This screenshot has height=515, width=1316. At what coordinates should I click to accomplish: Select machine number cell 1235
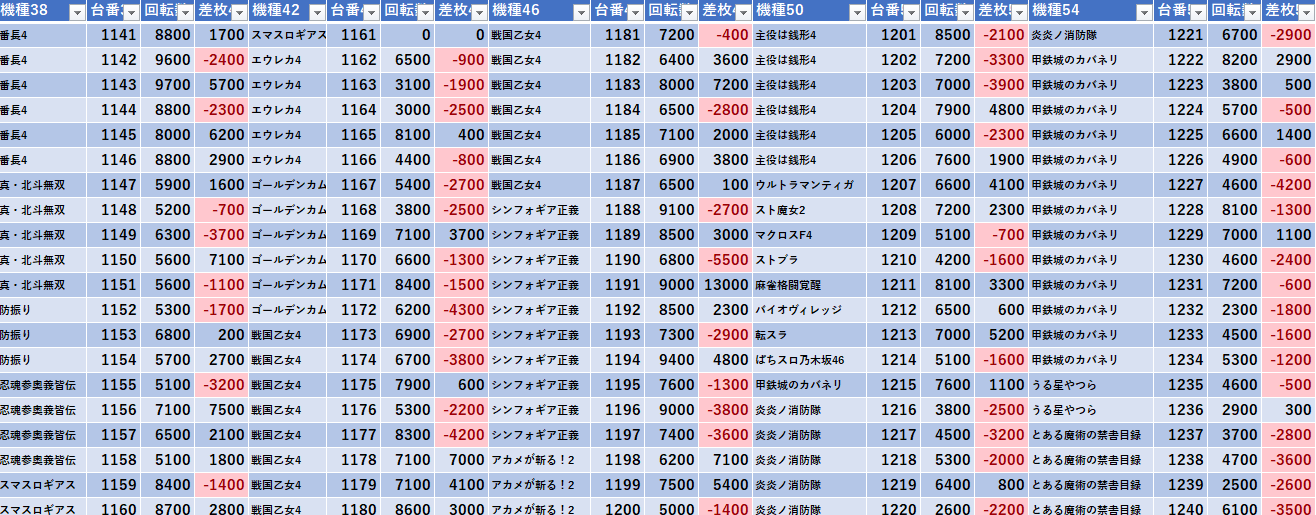(x=1181, y=385)
